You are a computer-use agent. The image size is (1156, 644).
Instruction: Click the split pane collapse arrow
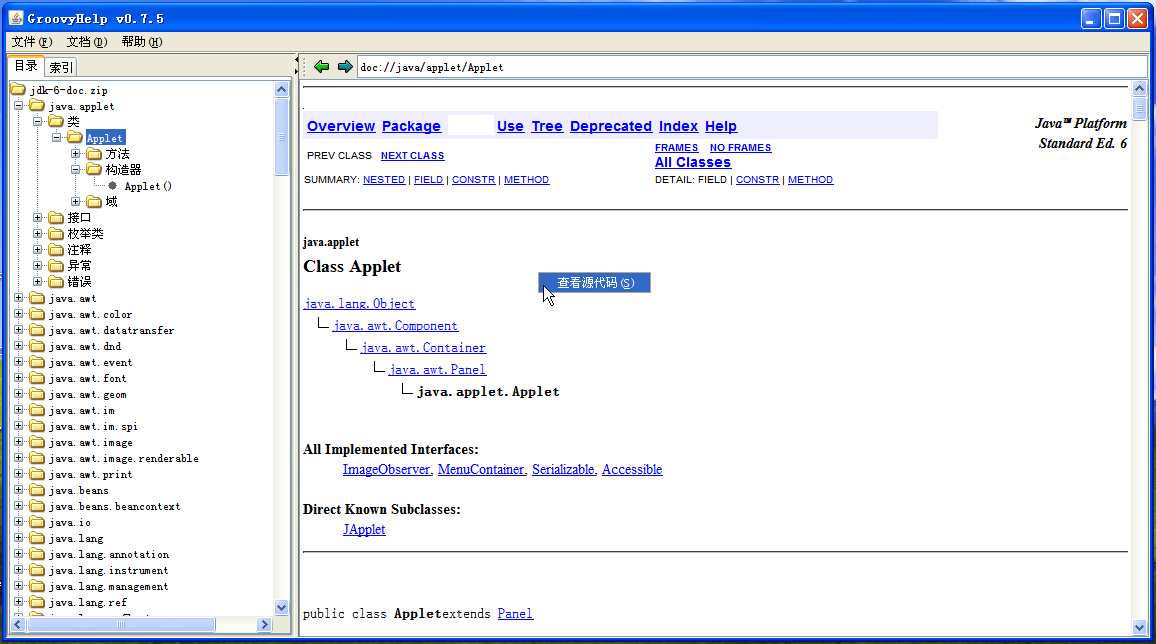point(296,60)
